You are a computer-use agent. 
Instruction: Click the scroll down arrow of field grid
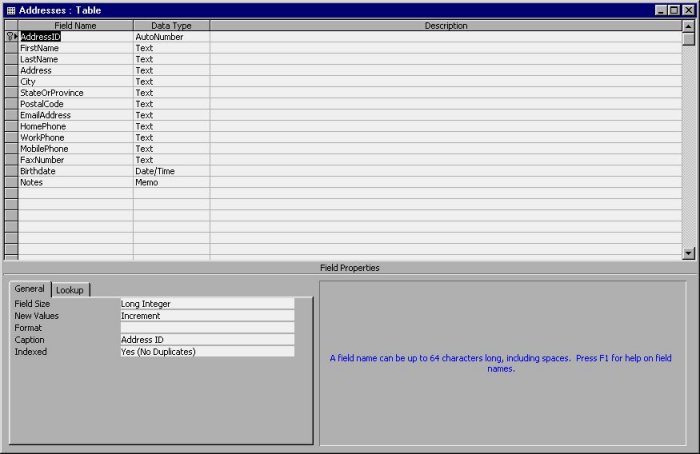tap(688, 254)
